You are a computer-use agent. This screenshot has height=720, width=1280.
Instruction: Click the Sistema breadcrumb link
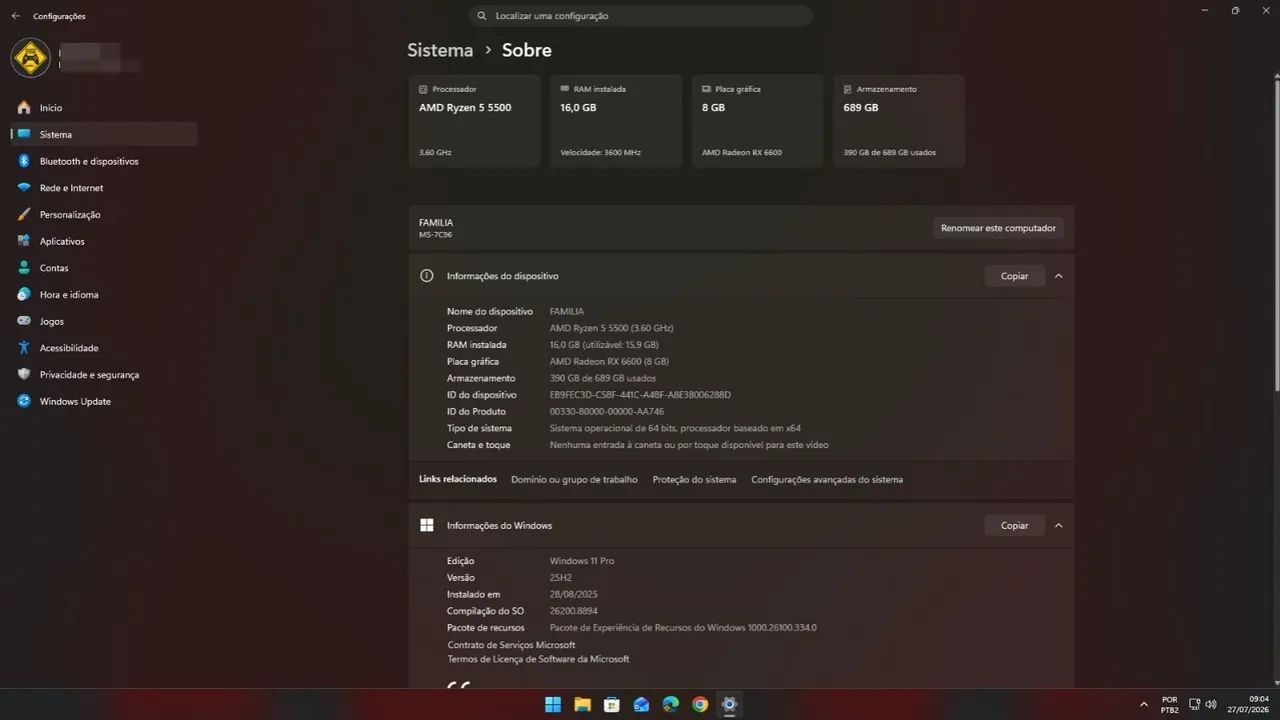(x=440, y=50)
